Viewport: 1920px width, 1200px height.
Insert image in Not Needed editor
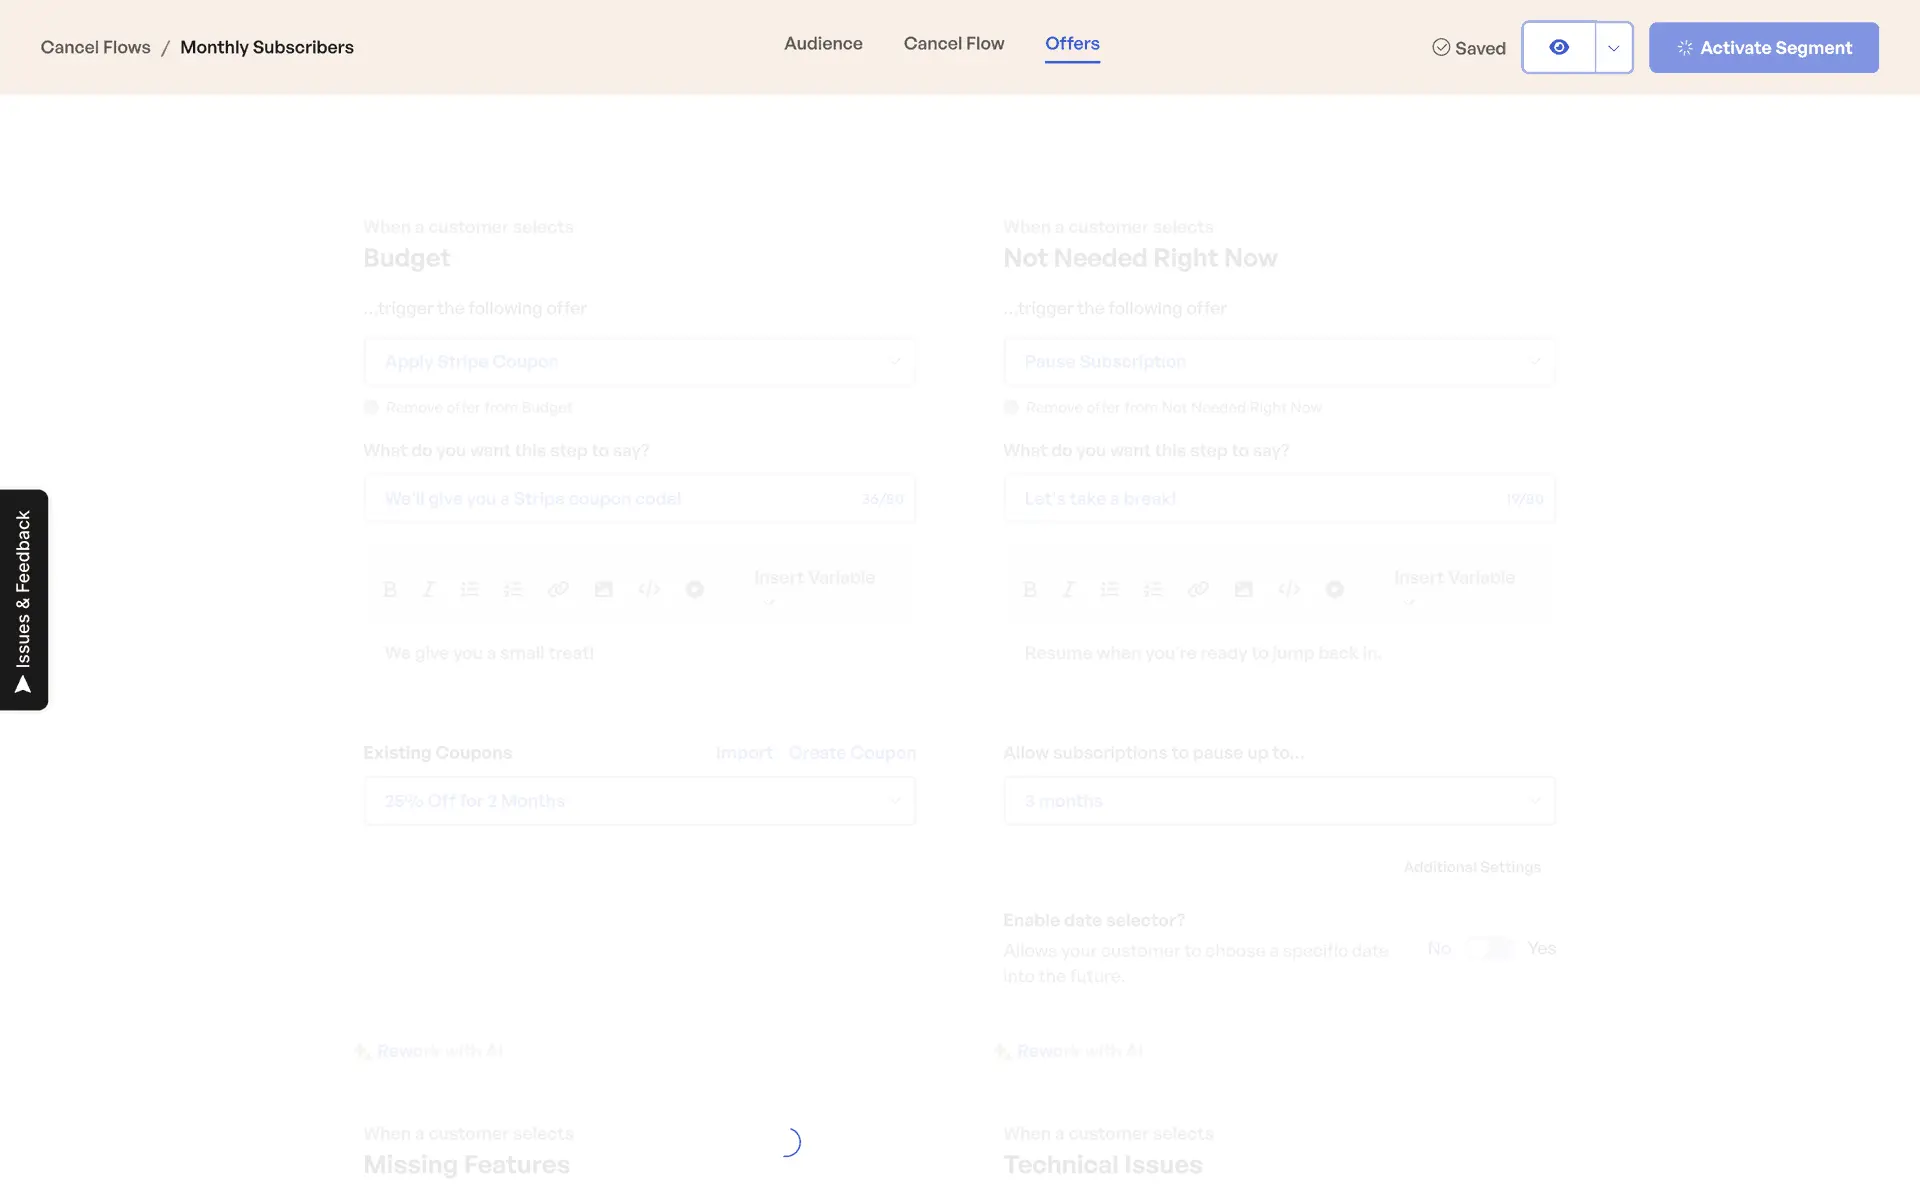click(1243, 590)
